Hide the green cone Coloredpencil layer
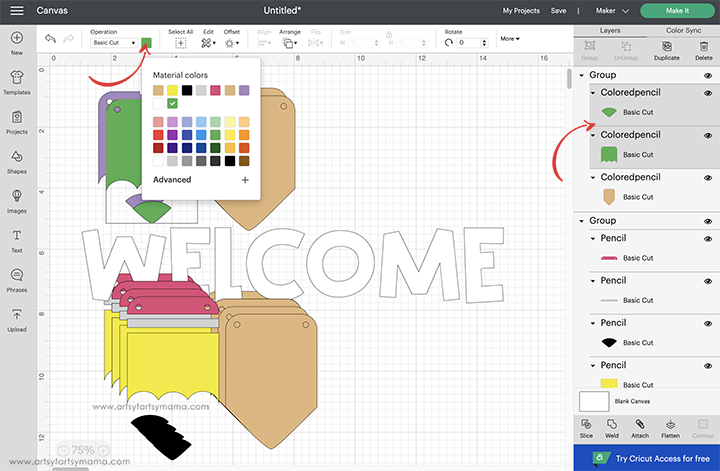This screenshot has height=471, width=720. pos(708,93)
